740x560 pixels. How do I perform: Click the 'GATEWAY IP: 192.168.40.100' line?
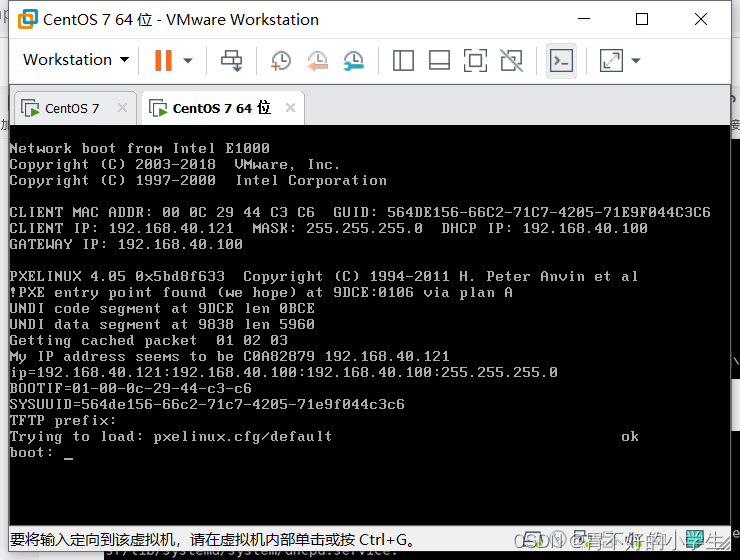[x=126, y=244]
